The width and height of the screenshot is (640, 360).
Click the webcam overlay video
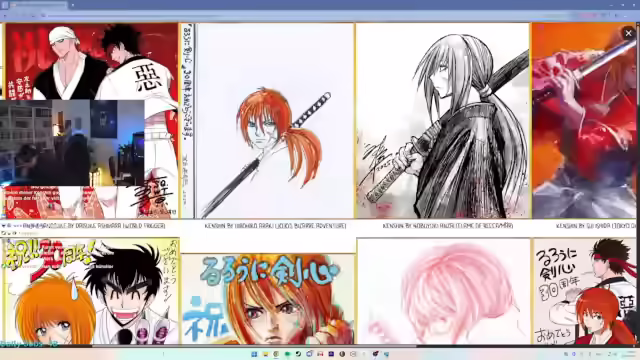coord(72,143)
